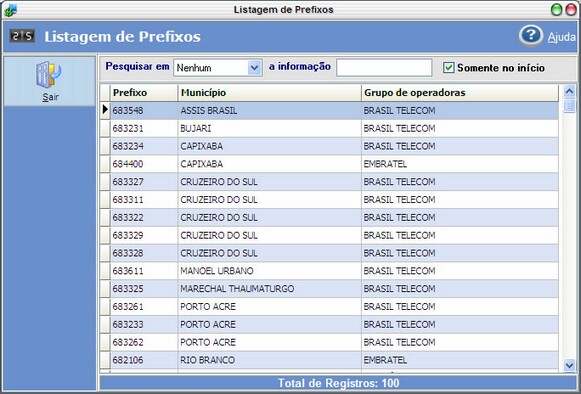Click the vertical scrollbar thumb
581x394 pixels.
coord(569,105)
